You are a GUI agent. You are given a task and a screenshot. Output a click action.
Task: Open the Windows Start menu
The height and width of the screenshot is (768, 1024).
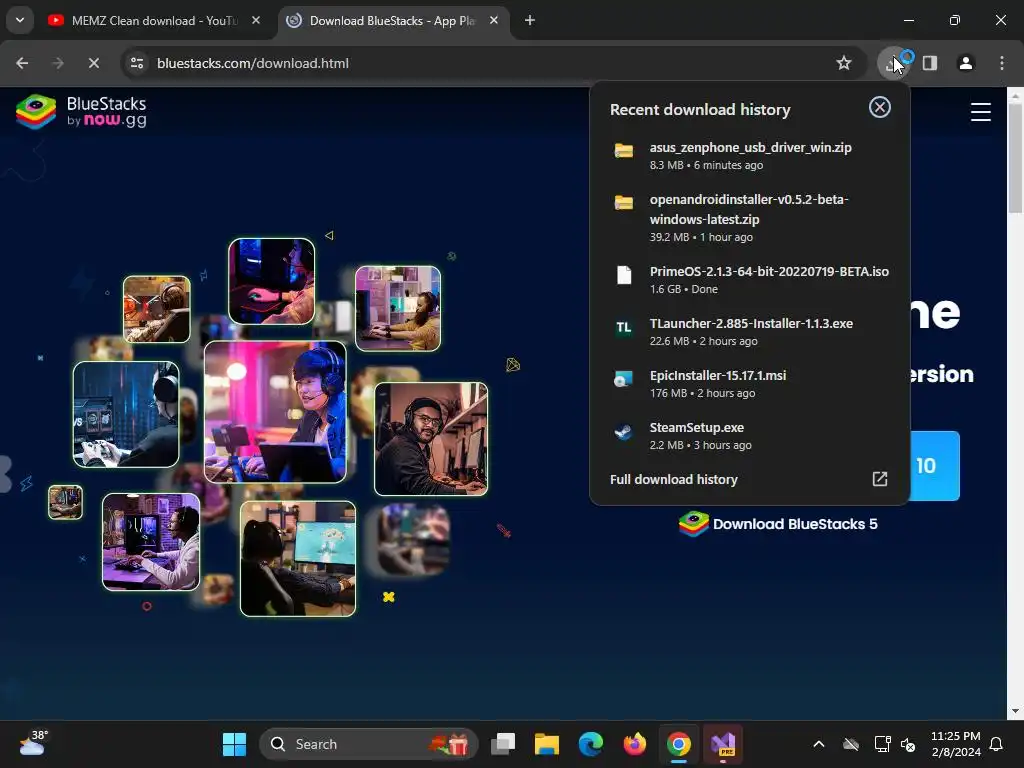[234, 744]
